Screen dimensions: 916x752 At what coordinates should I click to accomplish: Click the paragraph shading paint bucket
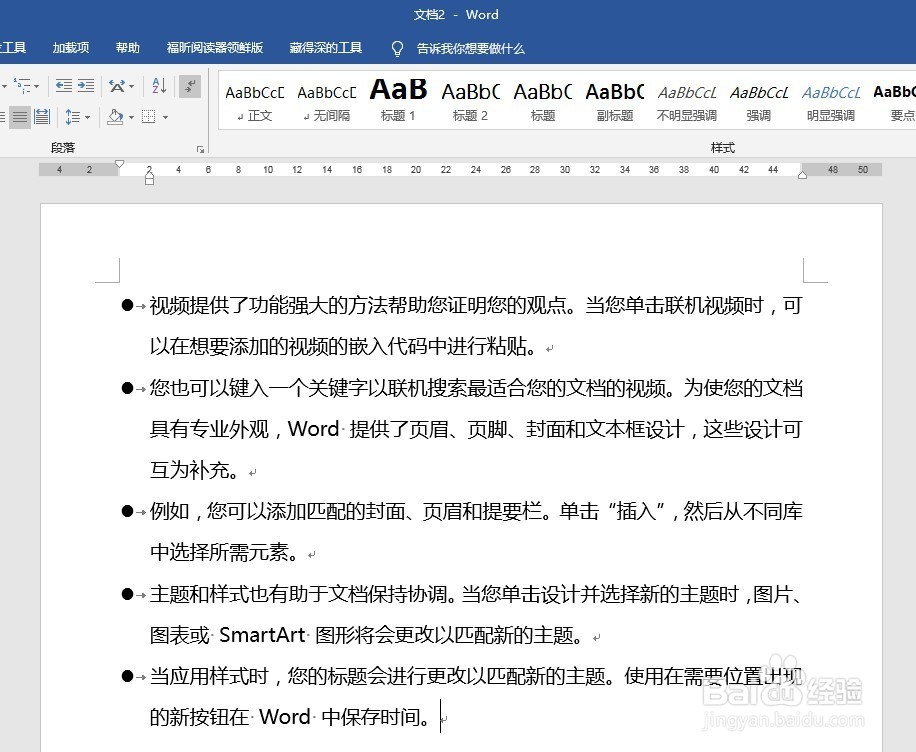115,117
